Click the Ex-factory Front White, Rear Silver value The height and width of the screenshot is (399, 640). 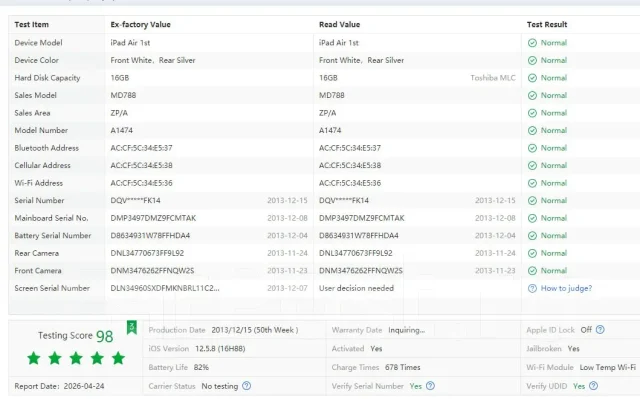click(x=153, y=60)
